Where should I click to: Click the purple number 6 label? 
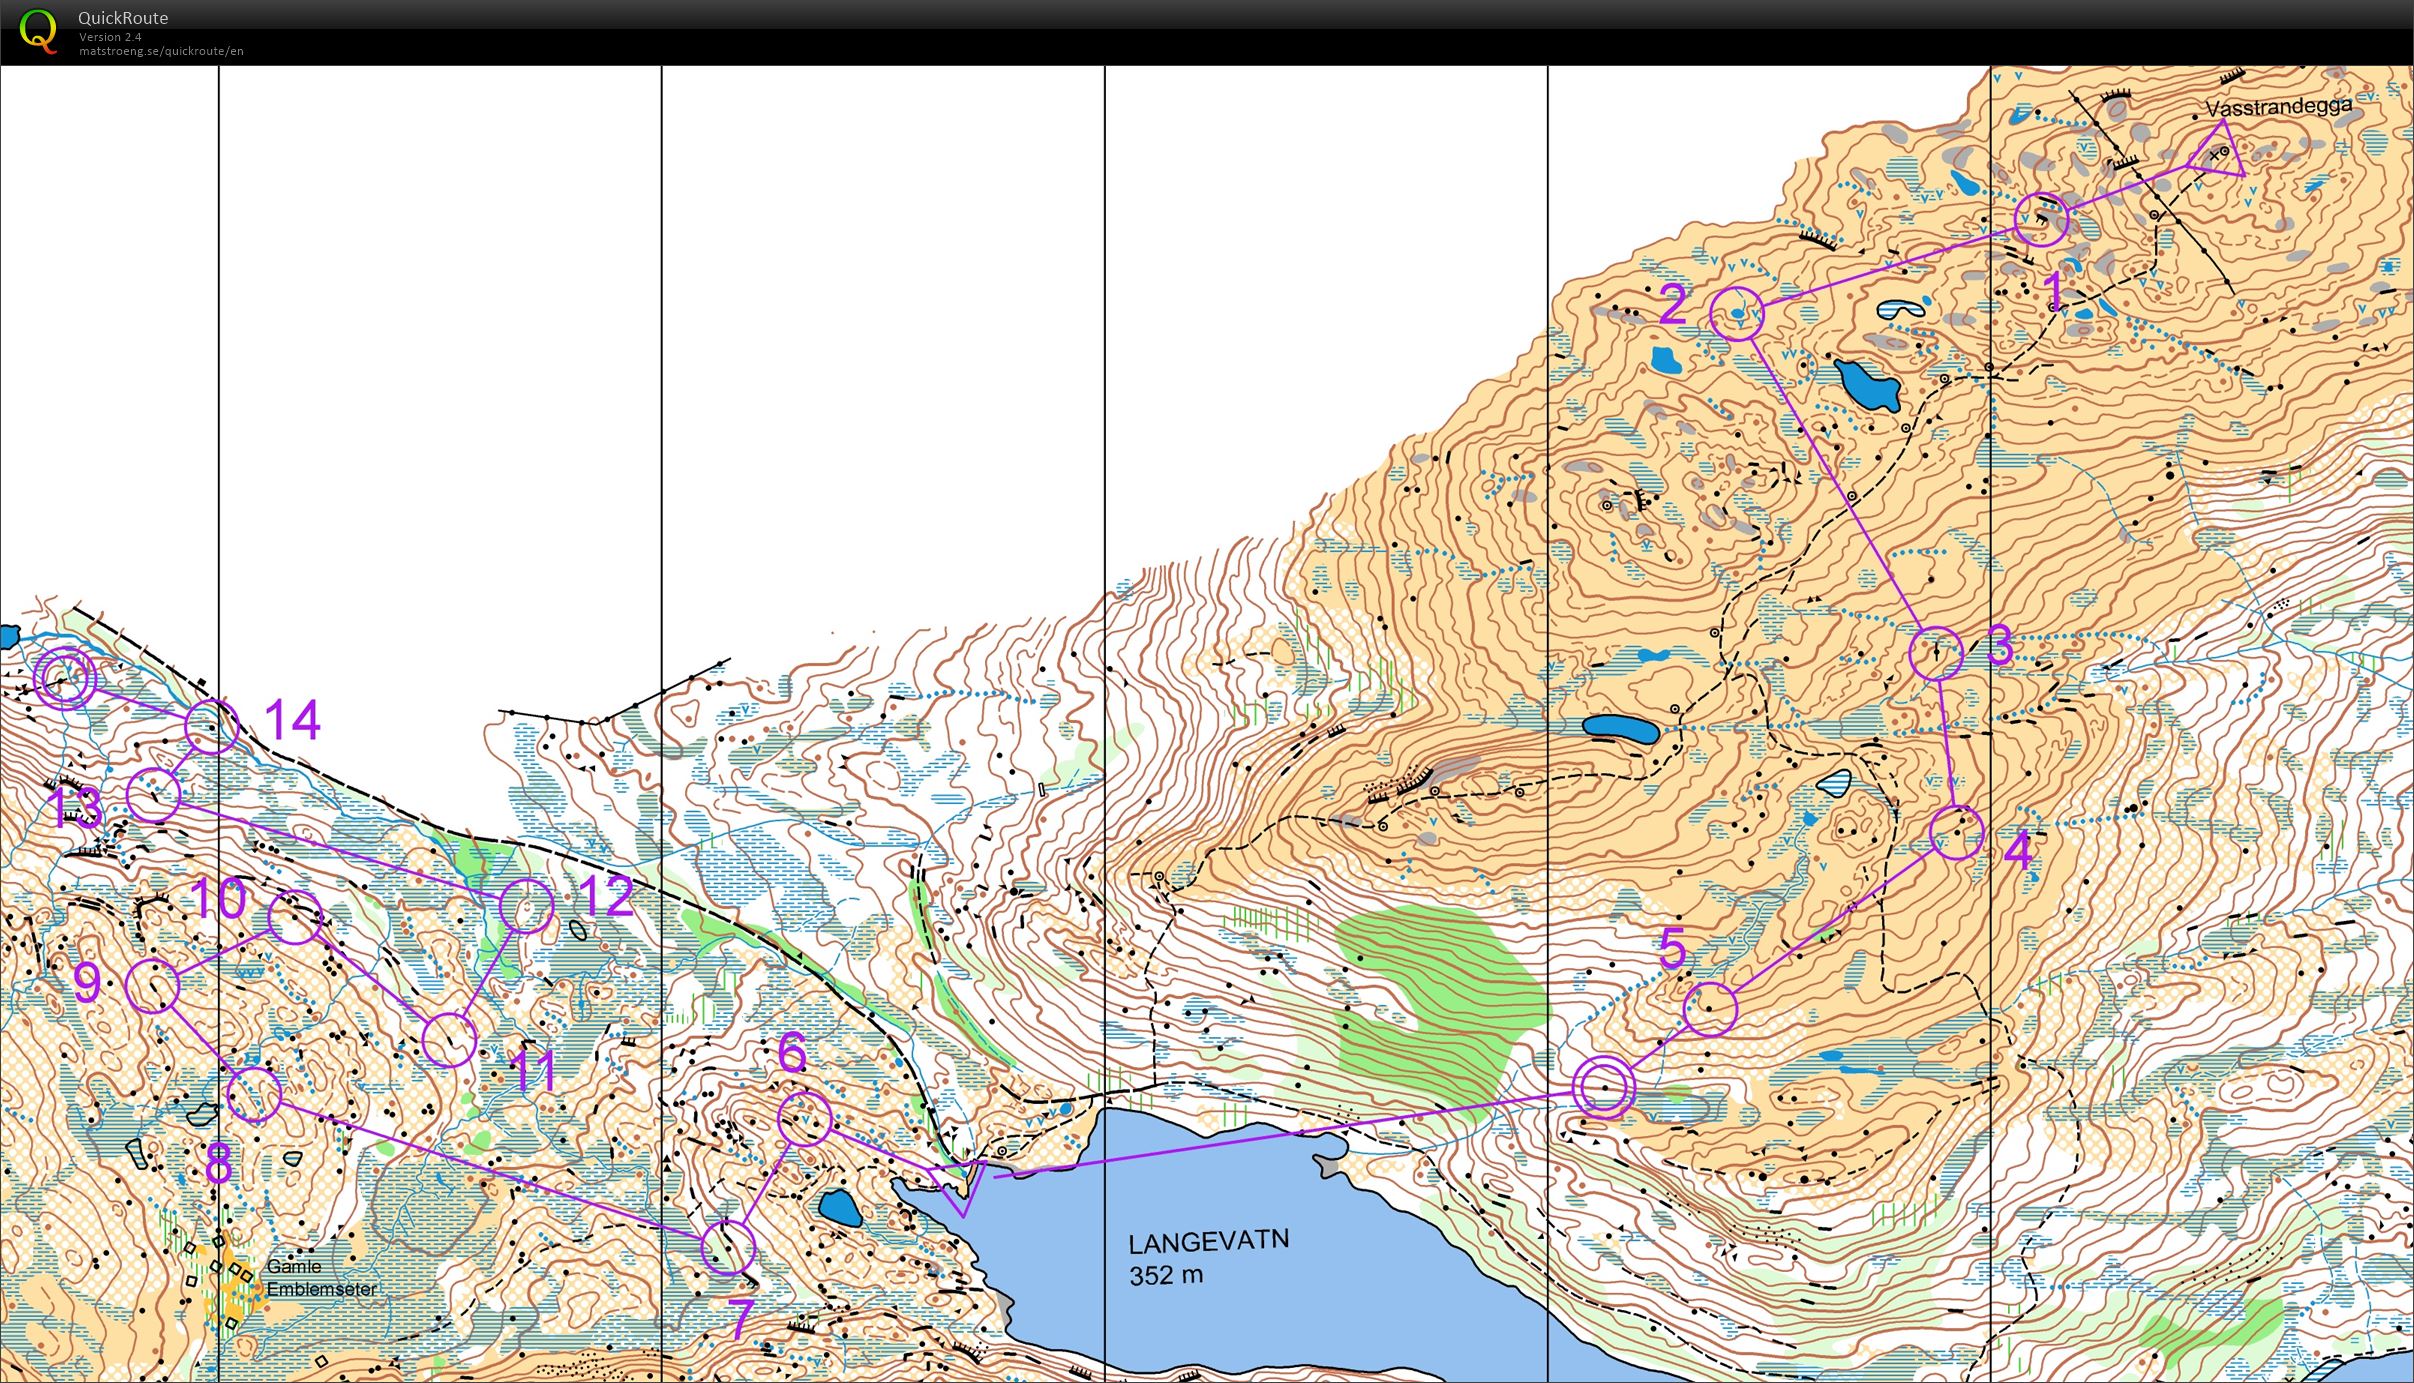[791, 1052]
